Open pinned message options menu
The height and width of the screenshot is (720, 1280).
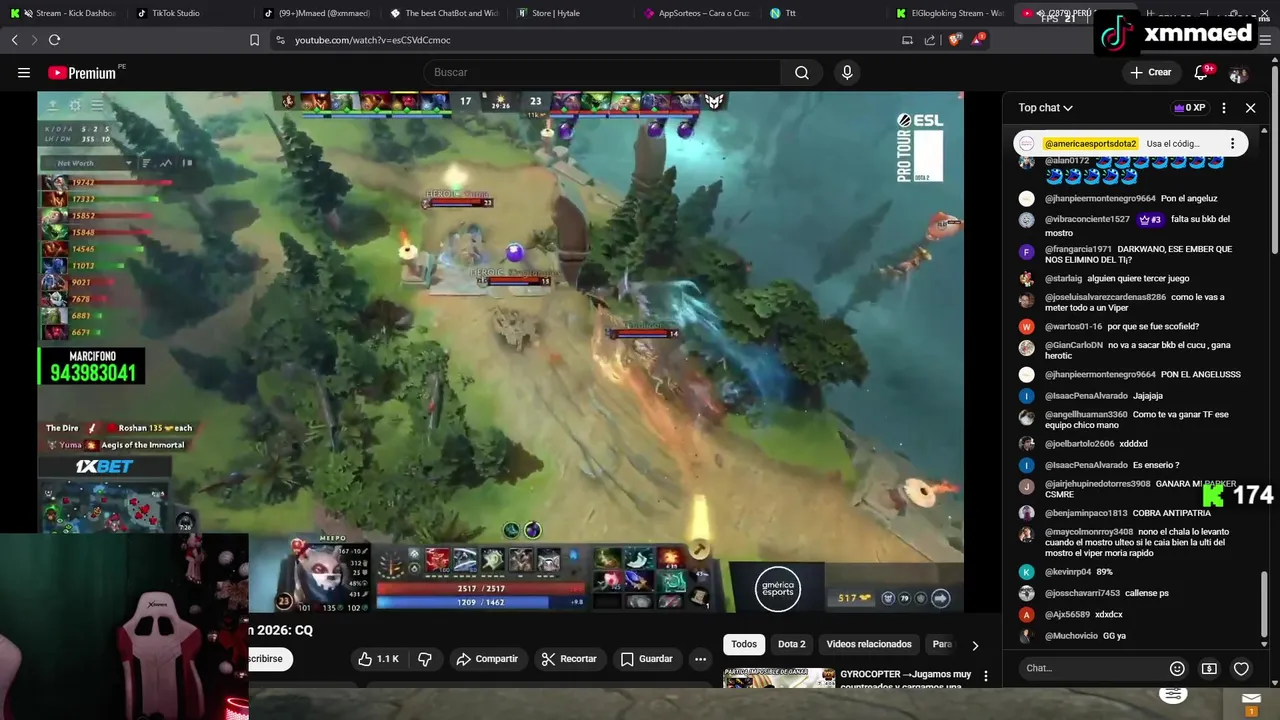coord(1232,143)
